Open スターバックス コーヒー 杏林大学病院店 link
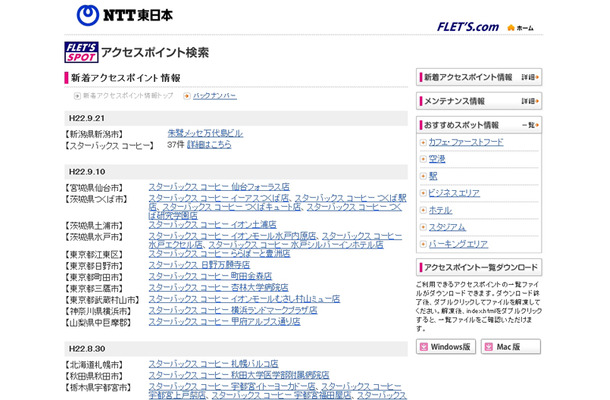Viewport: 610px width, 400px height. (219, 288)
